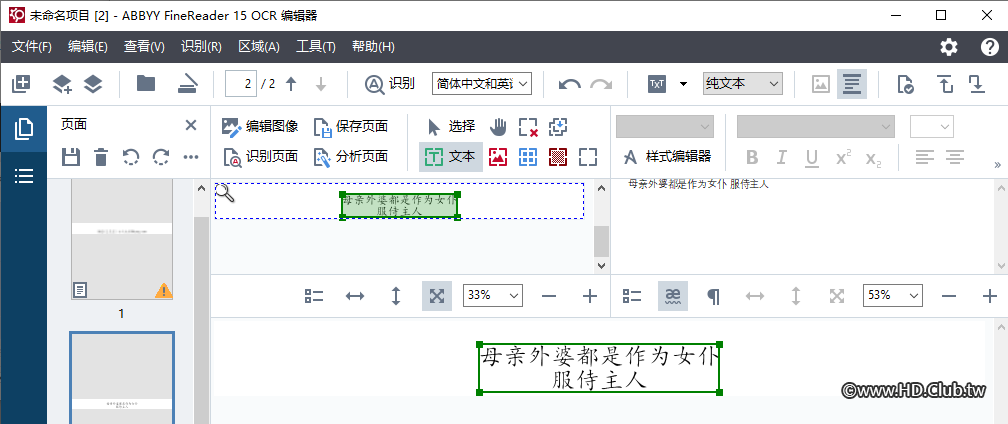
Task: Click the 识别 recognize button
Action: coord(390,84)
